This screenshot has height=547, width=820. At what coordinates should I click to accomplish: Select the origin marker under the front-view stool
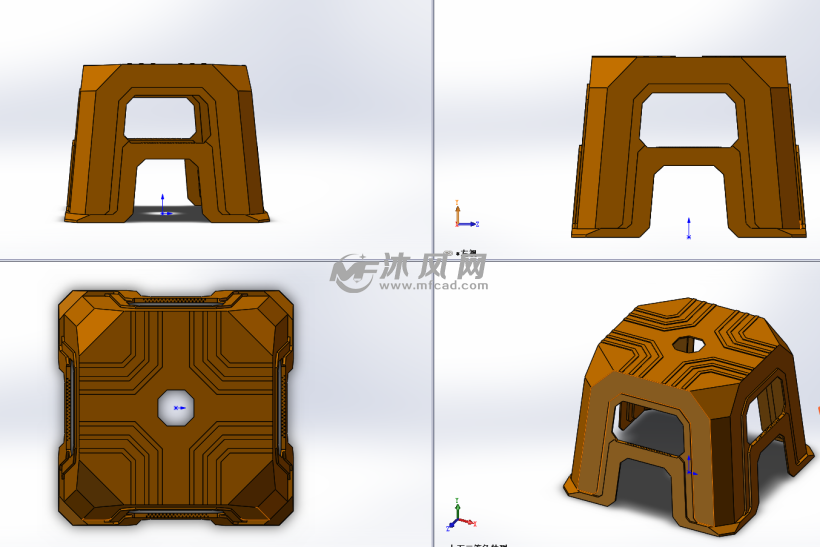(164, 210)
